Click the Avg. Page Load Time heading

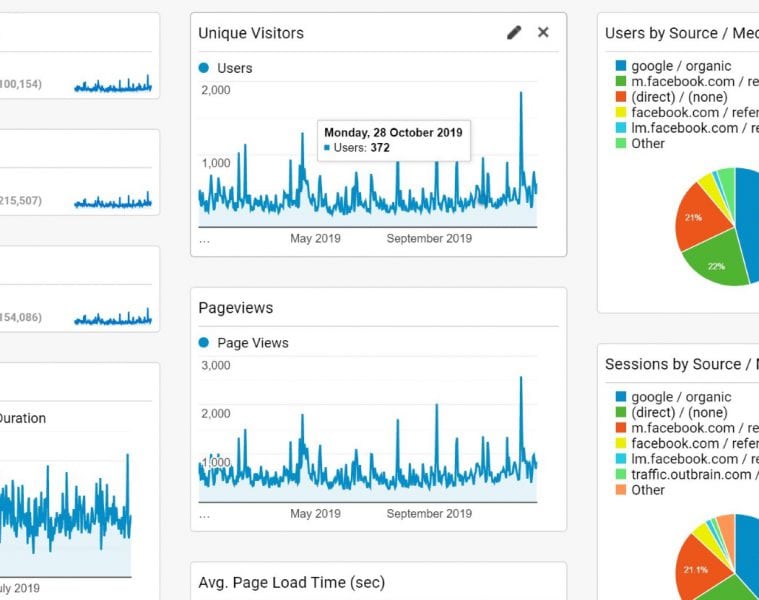click(291, 582)
